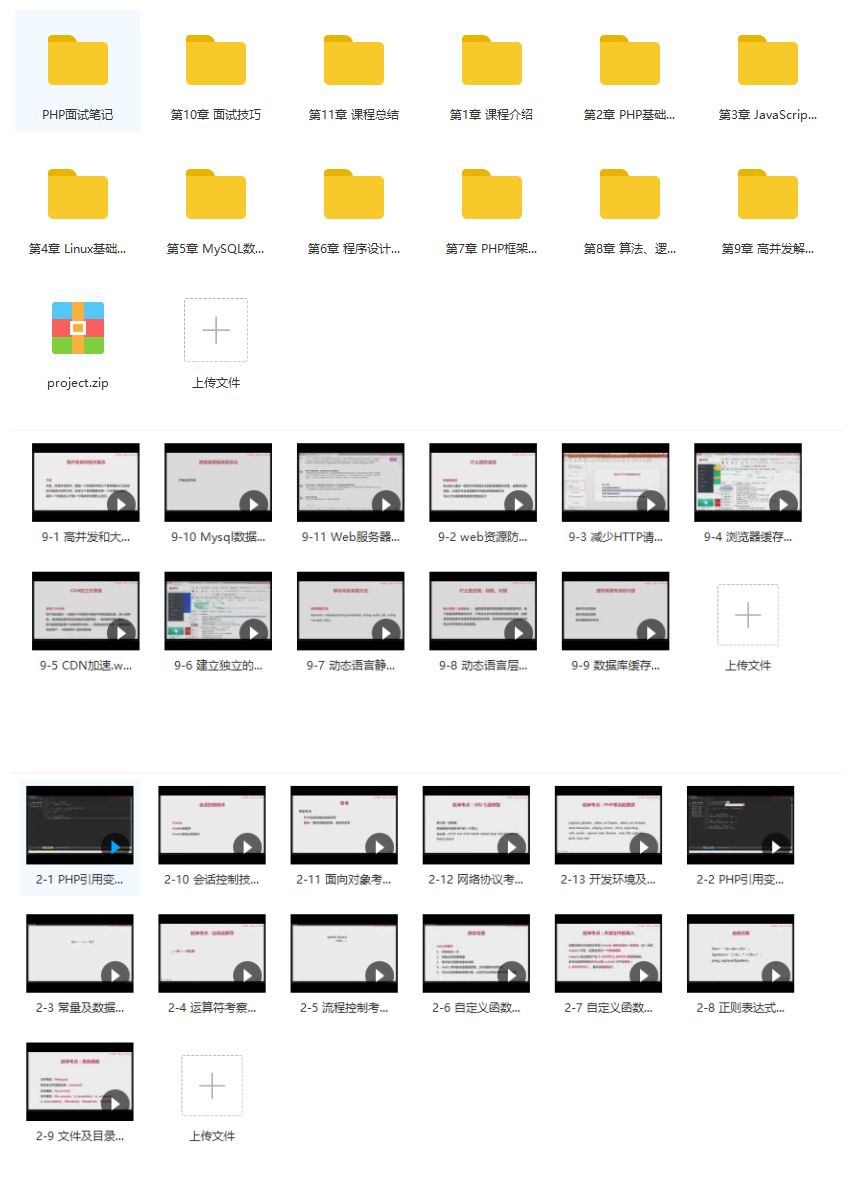Open the 第2章 PHP基础 folder
This screenshot has height=1199, width=854.
(x=630, y=60)
